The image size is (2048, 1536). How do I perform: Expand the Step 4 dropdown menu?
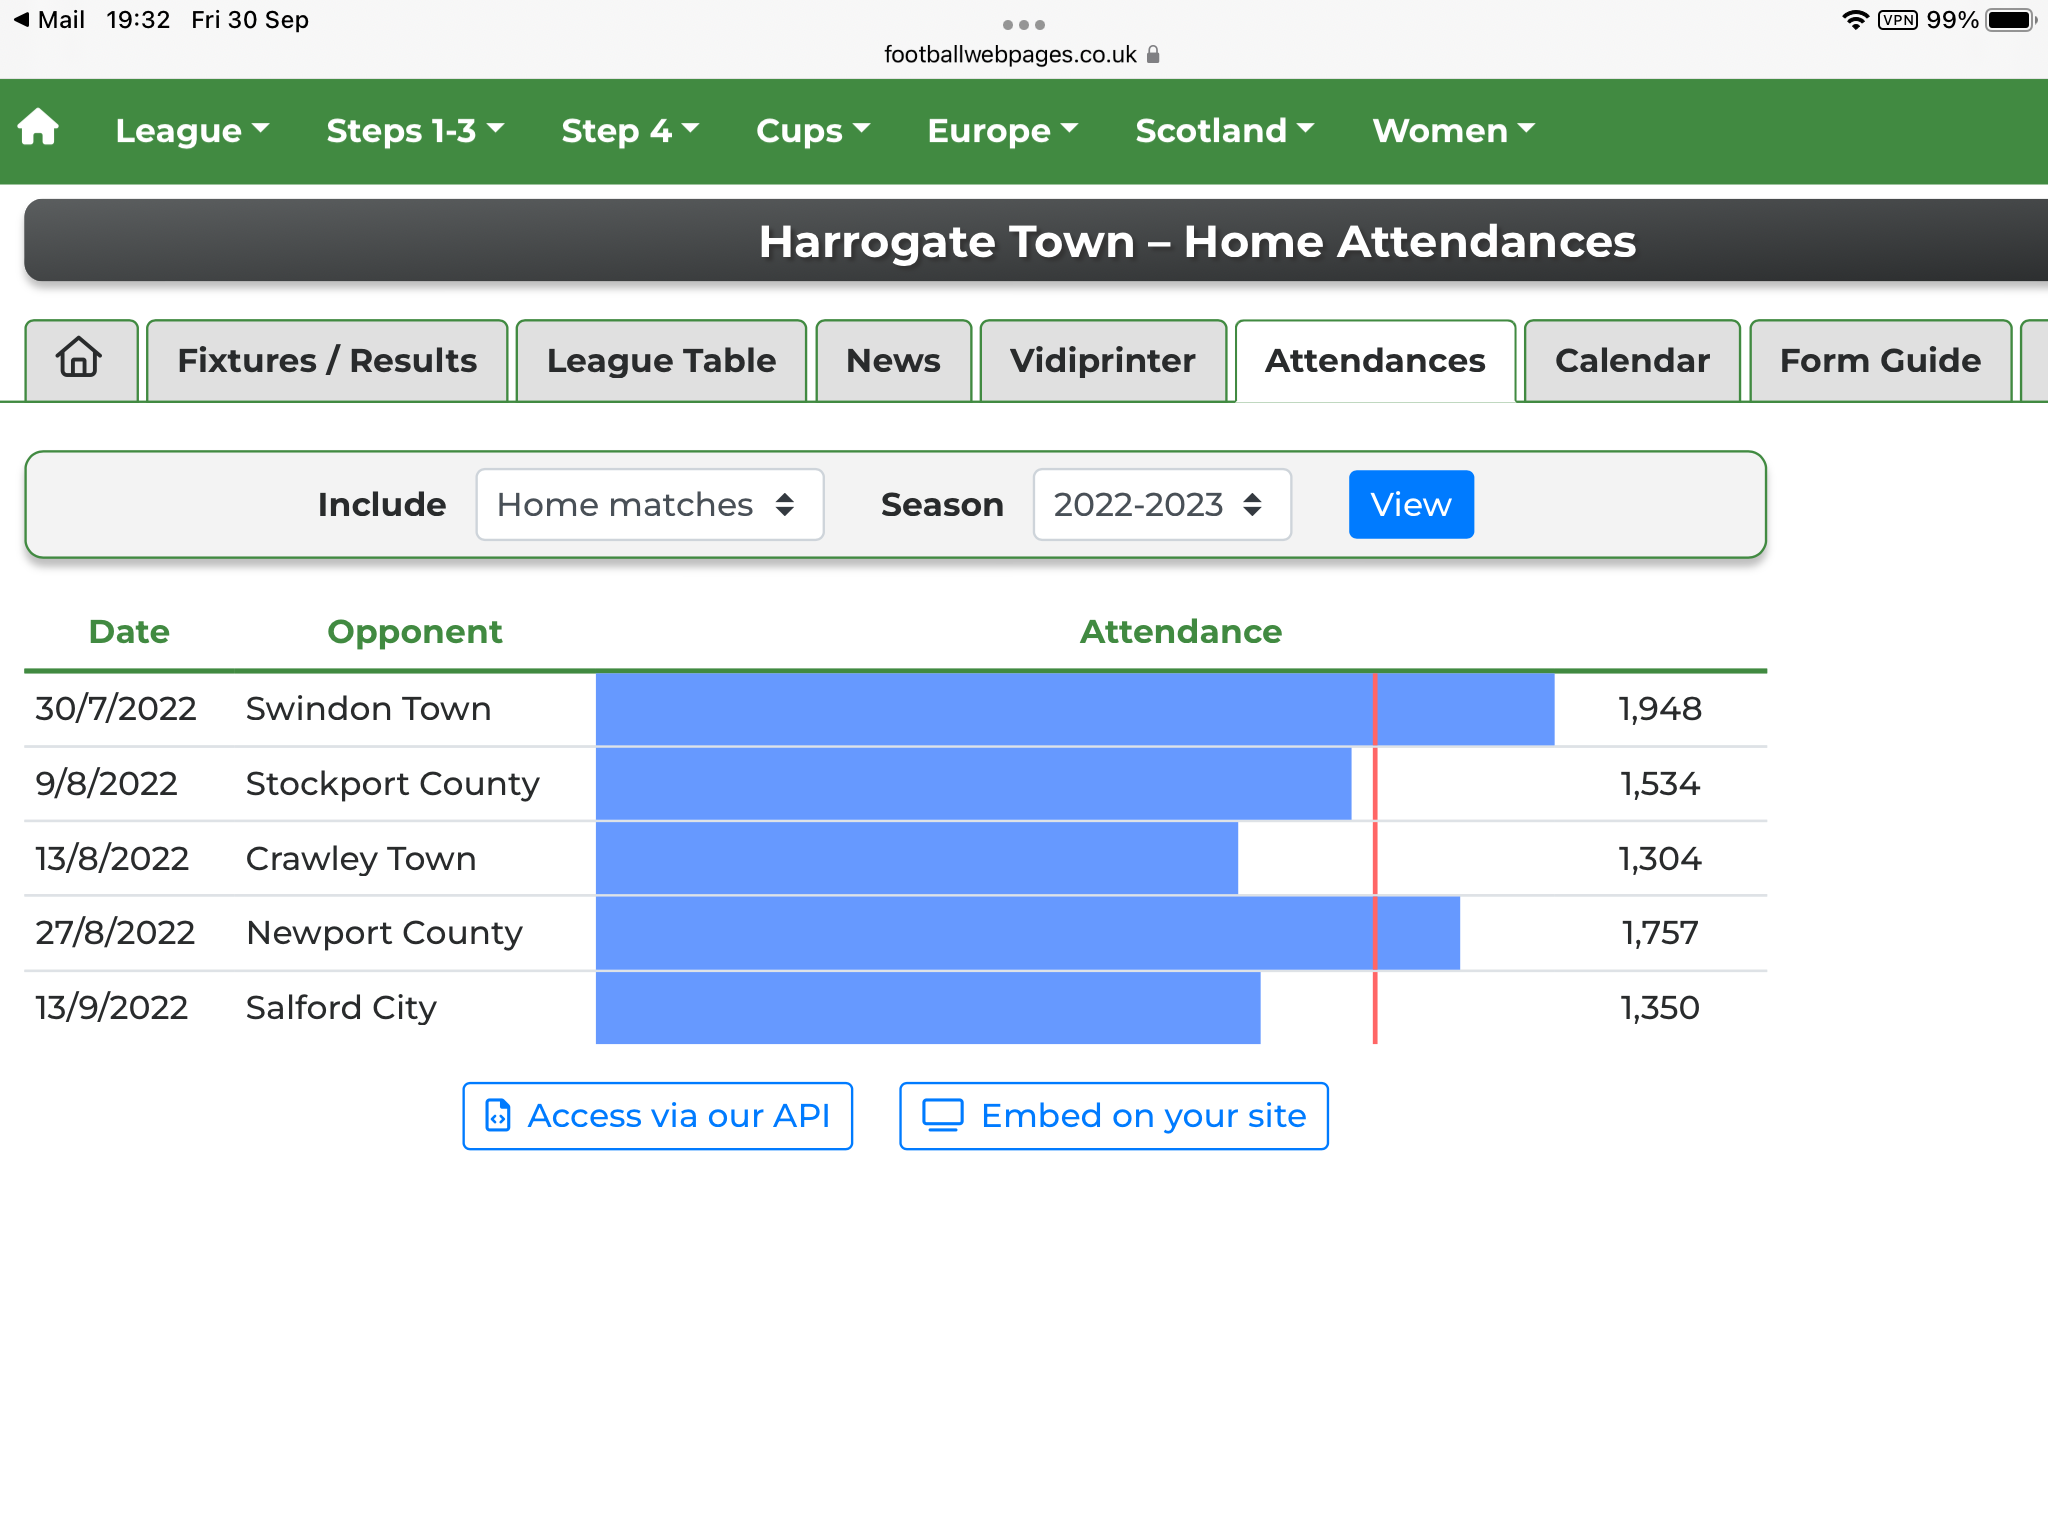click(630, 130)
